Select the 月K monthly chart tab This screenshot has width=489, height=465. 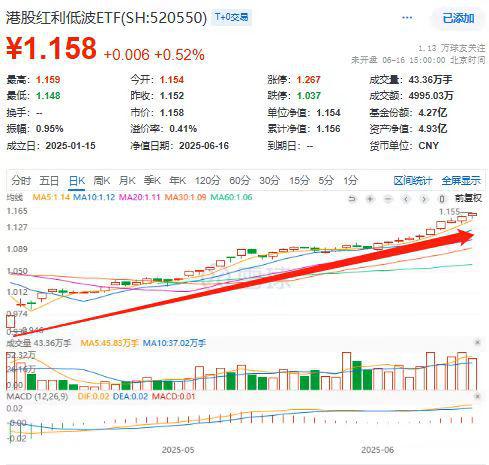pos(127,181)
